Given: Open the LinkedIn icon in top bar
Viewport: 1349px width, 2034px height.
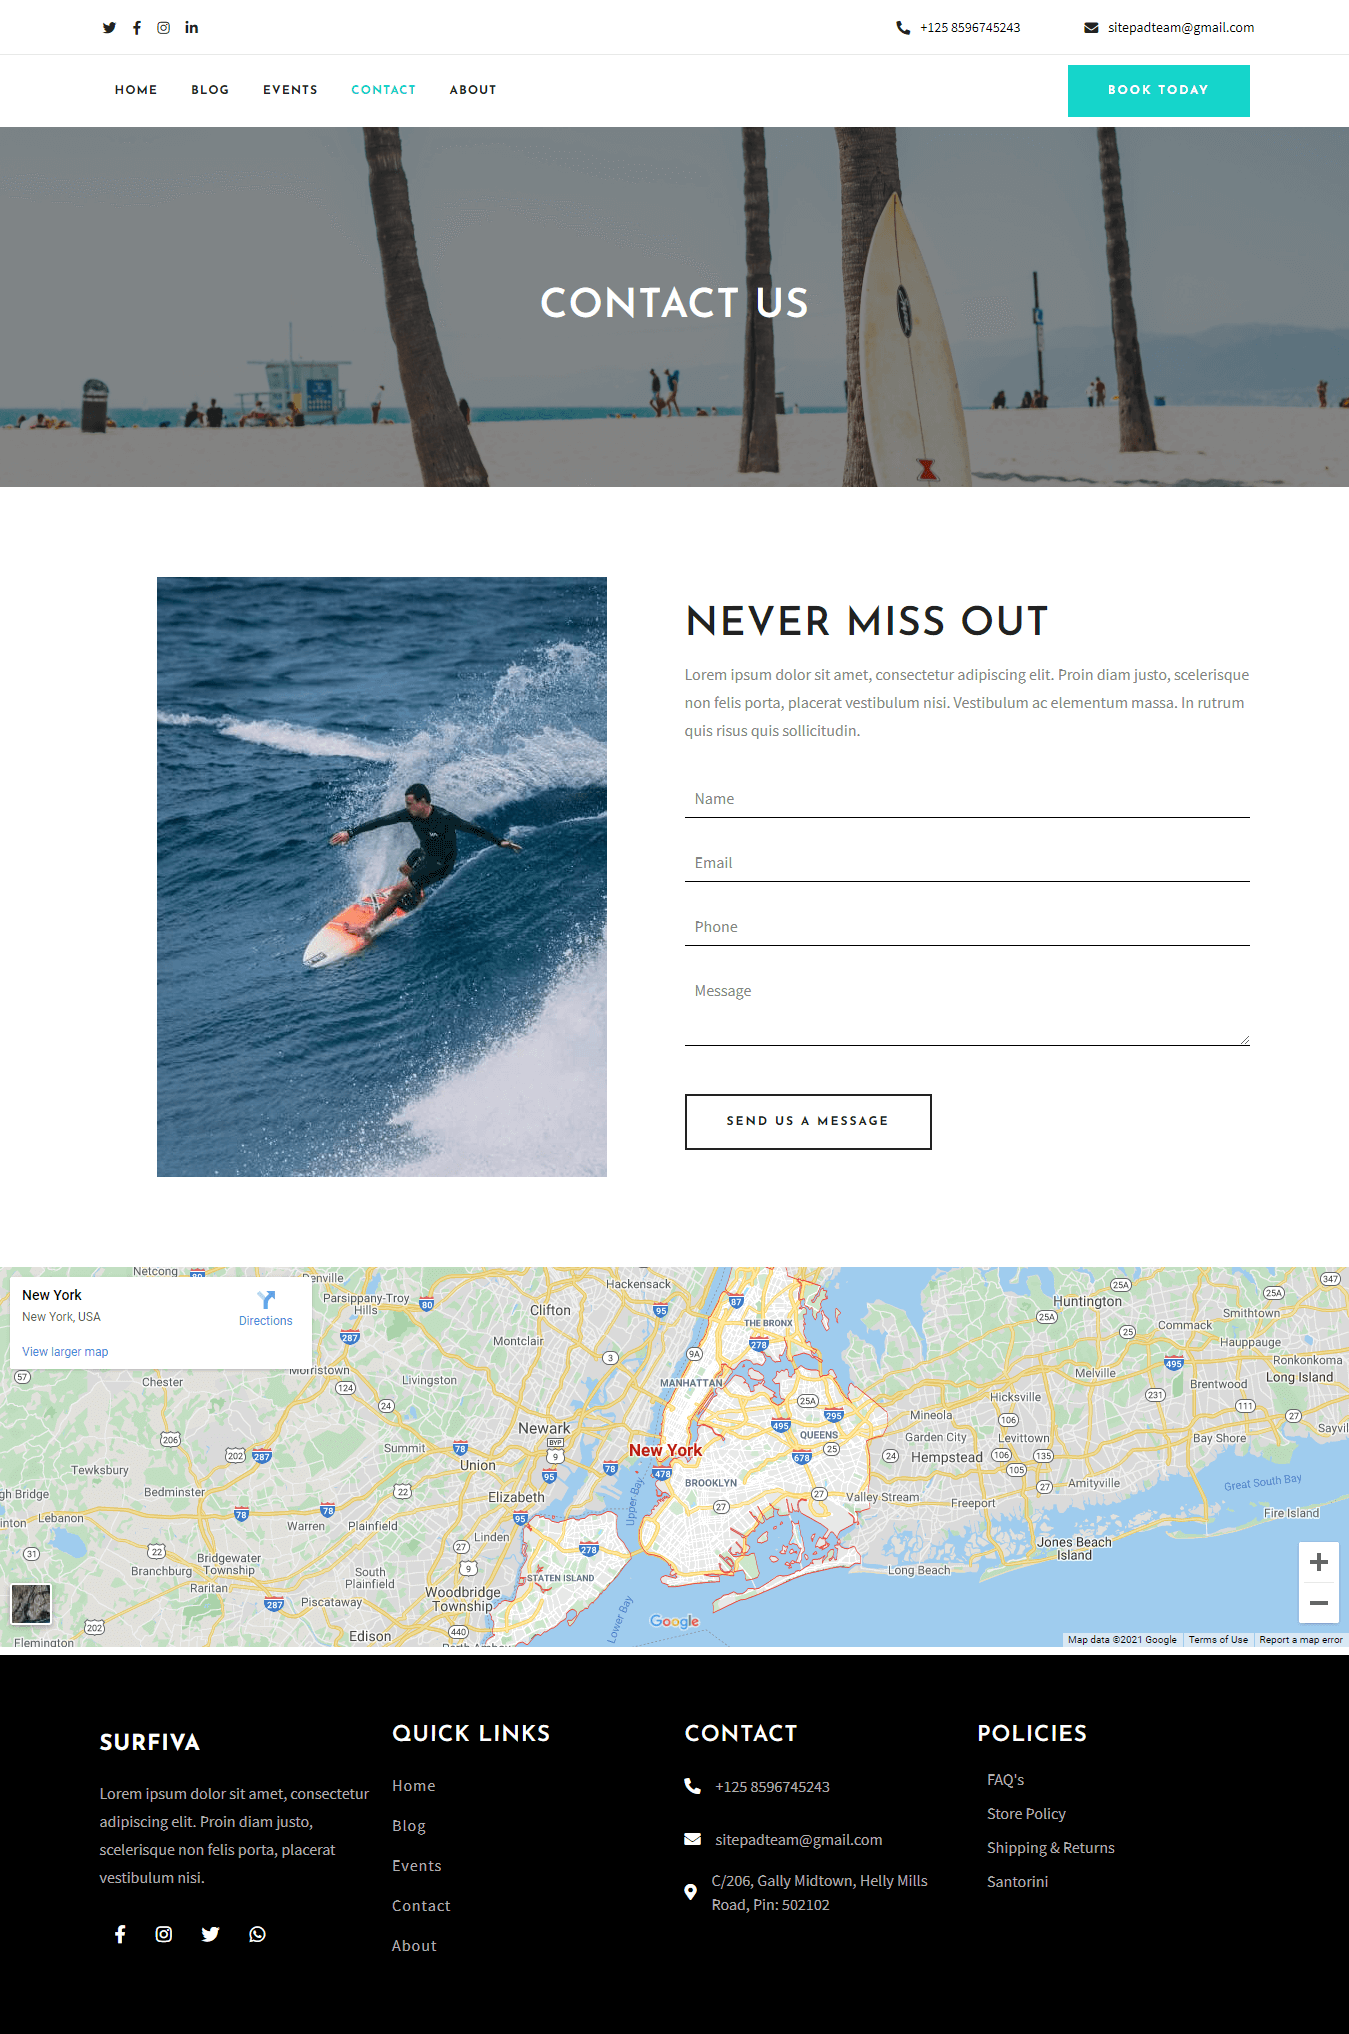Looking at the screenshot, I should 192,28.
